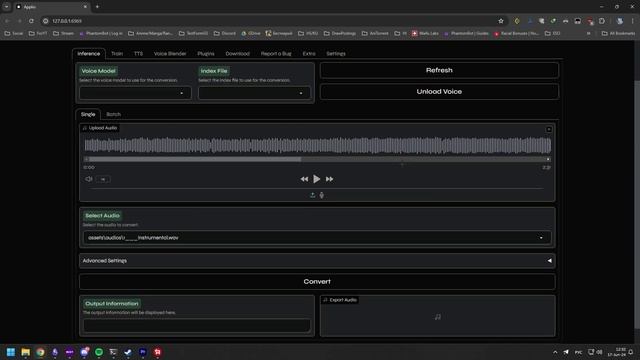
Task: Remove the uploaded audio with the corner X
Action: [x=549, y=129]
